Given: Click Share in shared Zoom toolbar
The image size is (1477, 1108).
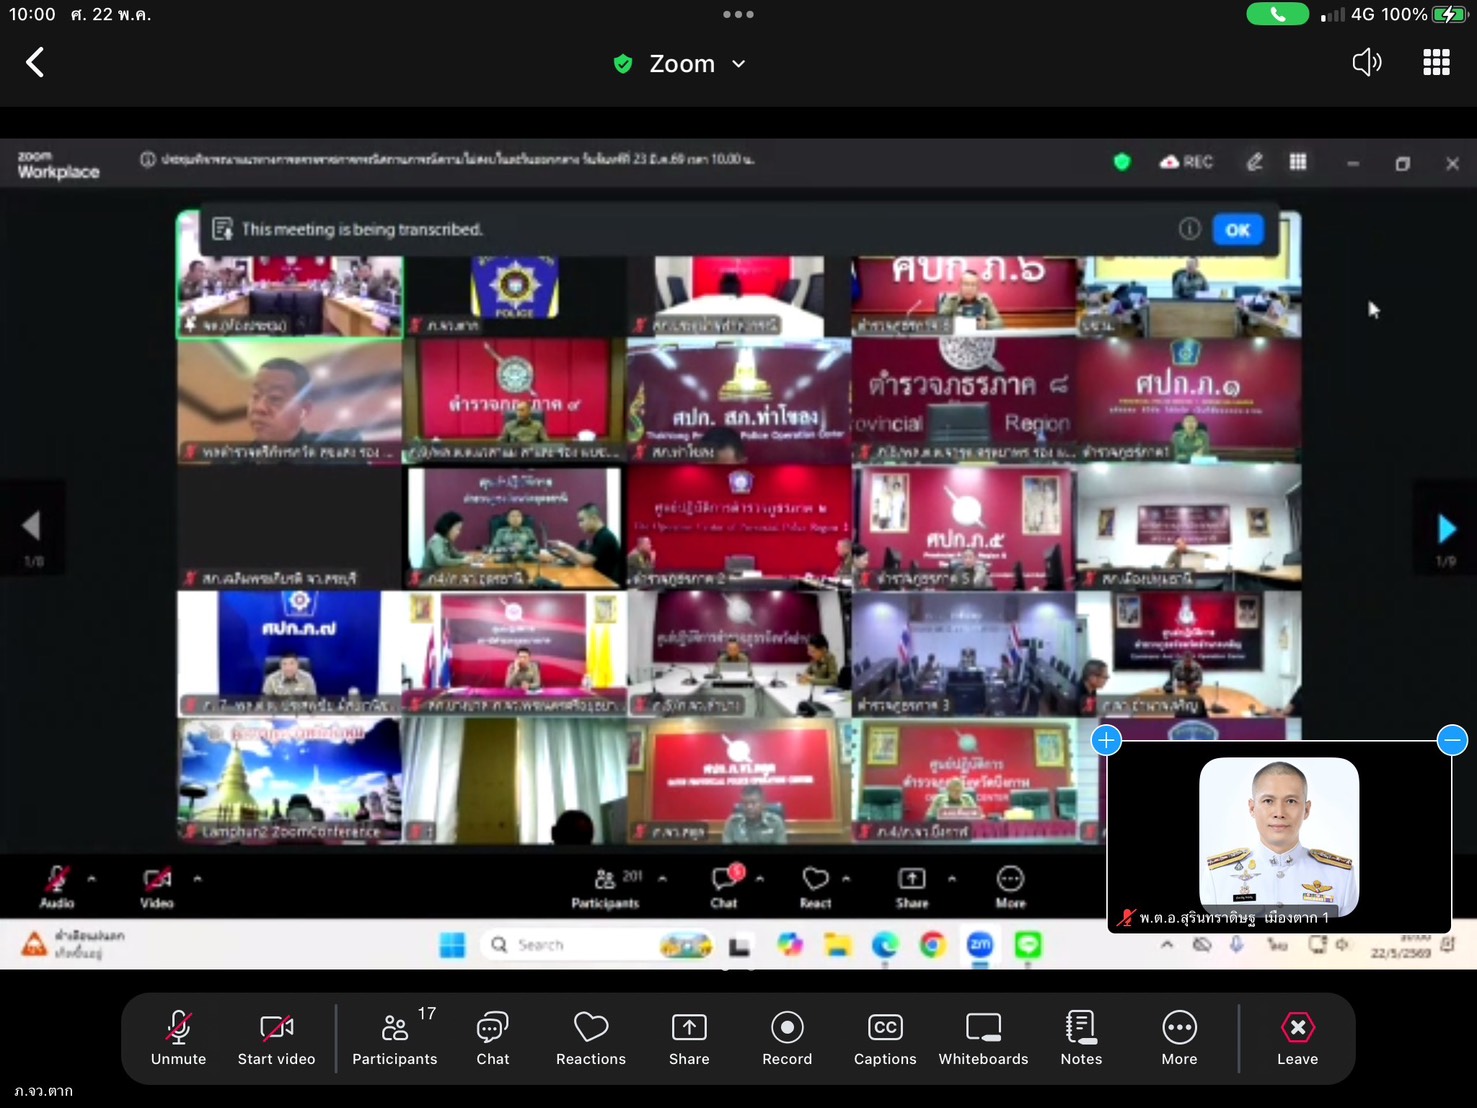Looking at the screenshot, I should [x=912, y=886].
